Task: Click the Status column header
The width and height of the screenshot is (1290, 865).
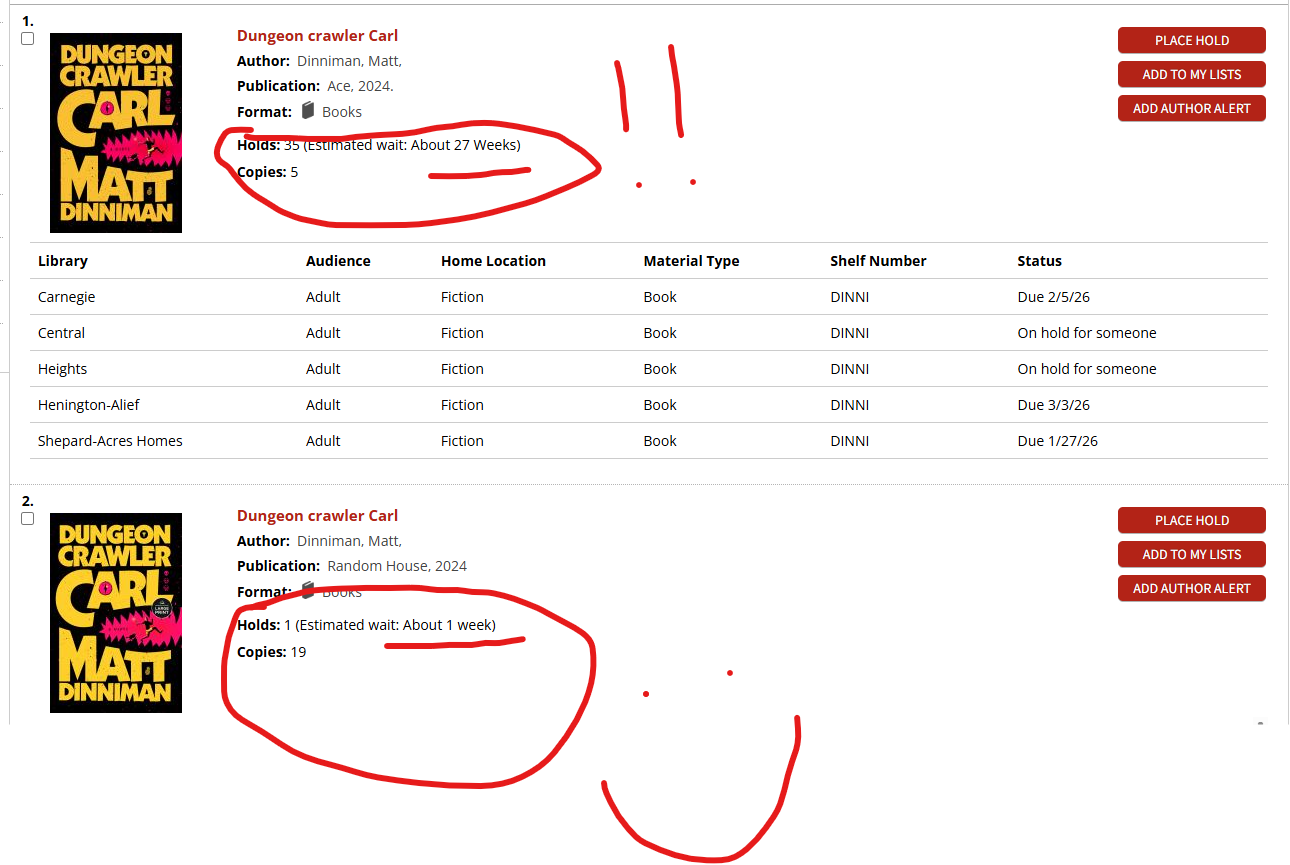Action: tap(1039, 261)
